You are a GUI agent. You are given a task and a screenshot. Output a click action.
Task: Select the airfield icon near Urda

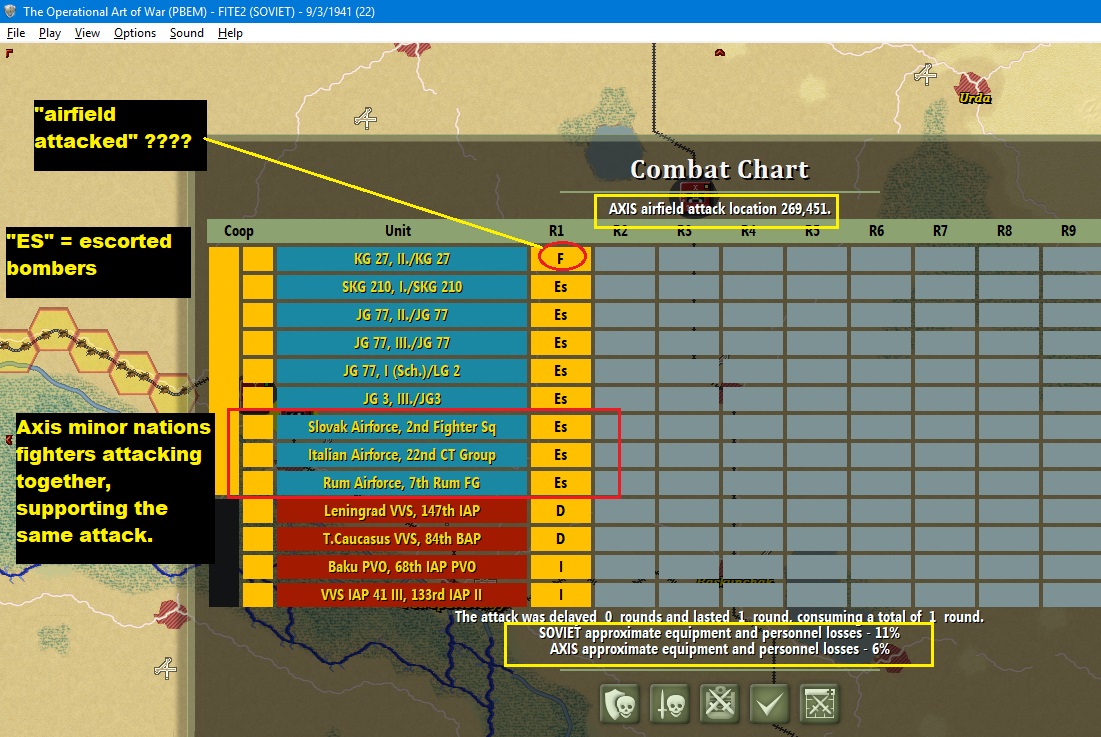[x=925, y=74]
